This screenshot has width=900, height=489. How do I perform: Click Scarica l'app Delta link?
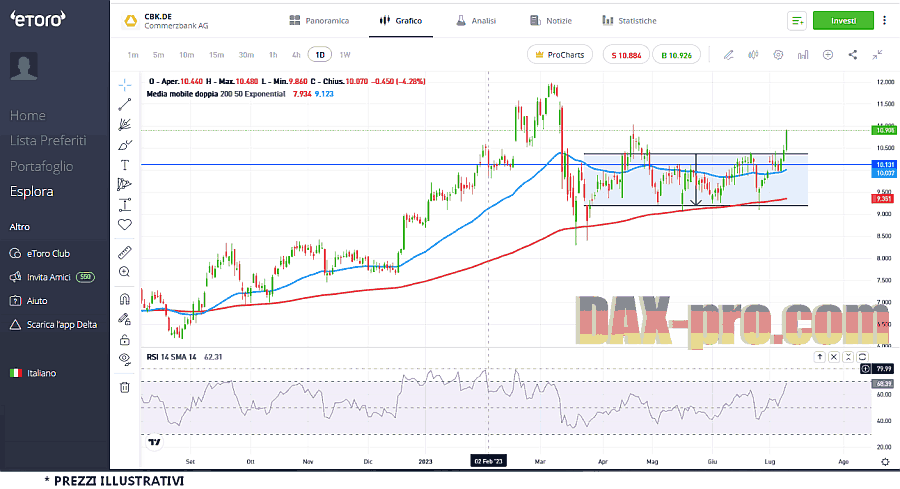point(53,325)
